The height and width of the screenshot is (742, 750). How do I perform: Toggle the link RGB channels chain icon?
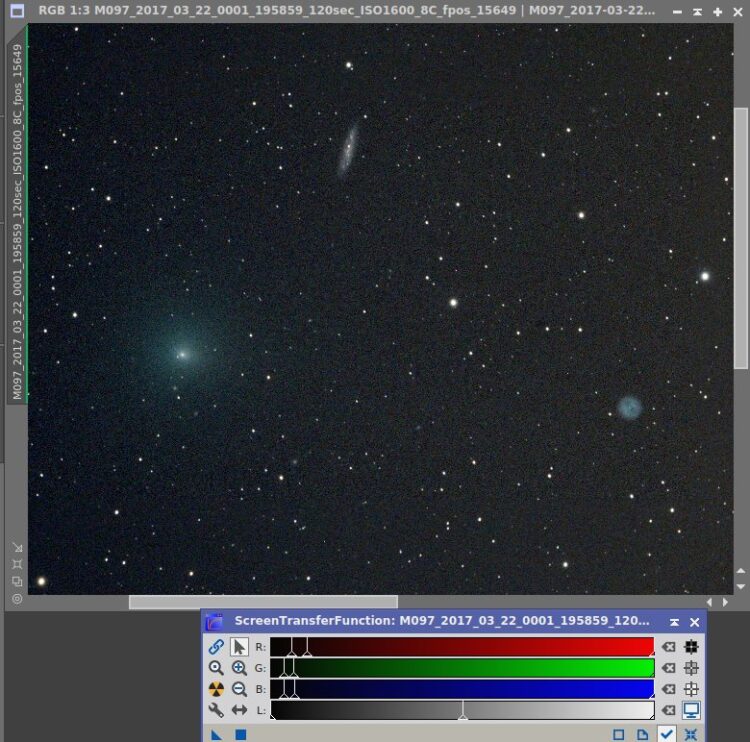(216, 646)
